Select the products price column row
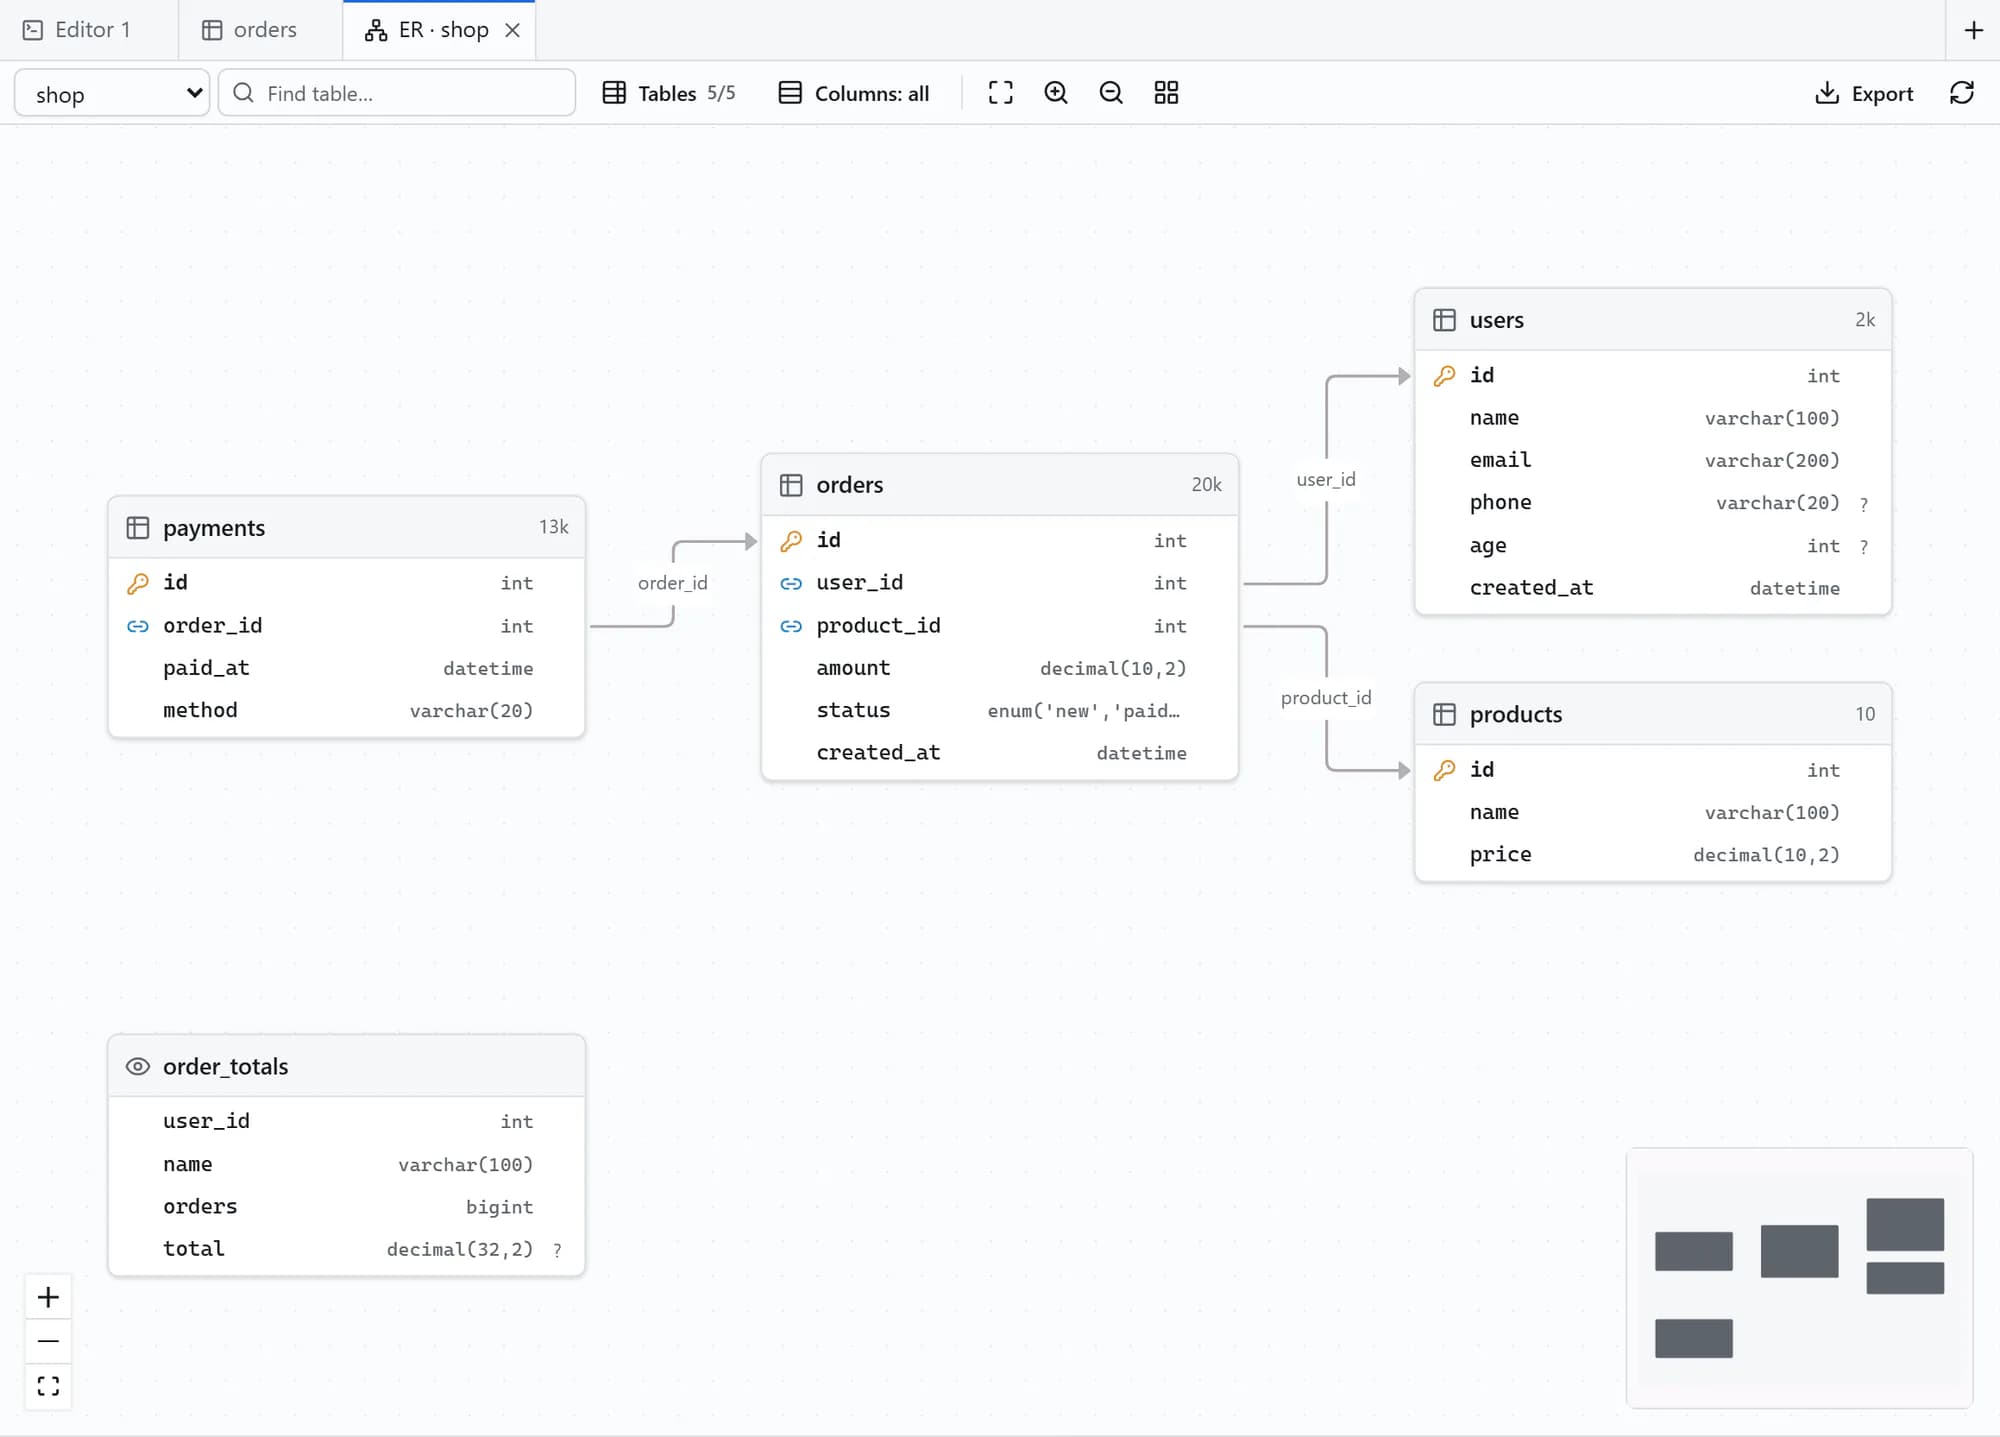This screenshot has height=1437, width=2000. (x=1653, y=854)
